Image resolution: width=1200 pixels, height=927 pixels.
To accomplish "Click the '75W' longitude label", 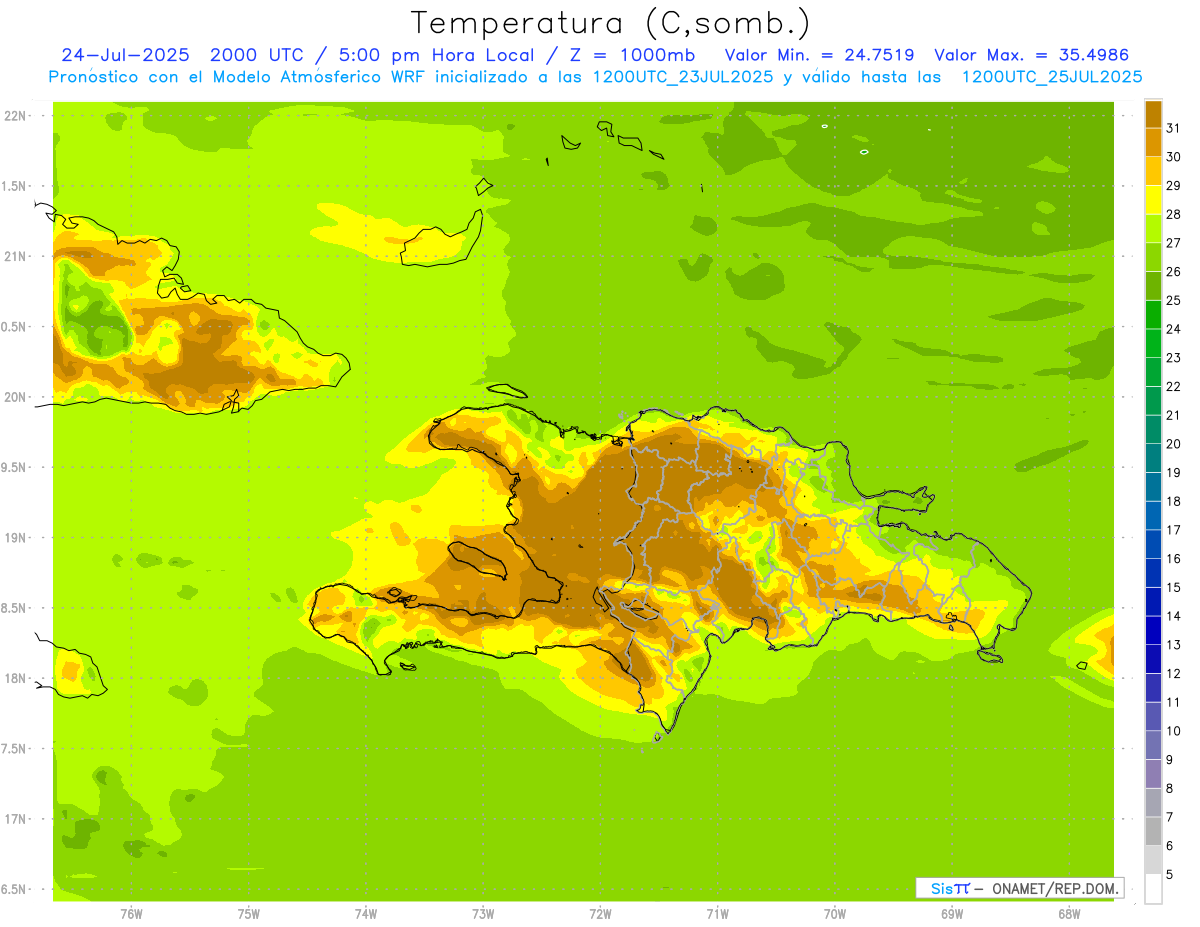I will pos(248,914).
